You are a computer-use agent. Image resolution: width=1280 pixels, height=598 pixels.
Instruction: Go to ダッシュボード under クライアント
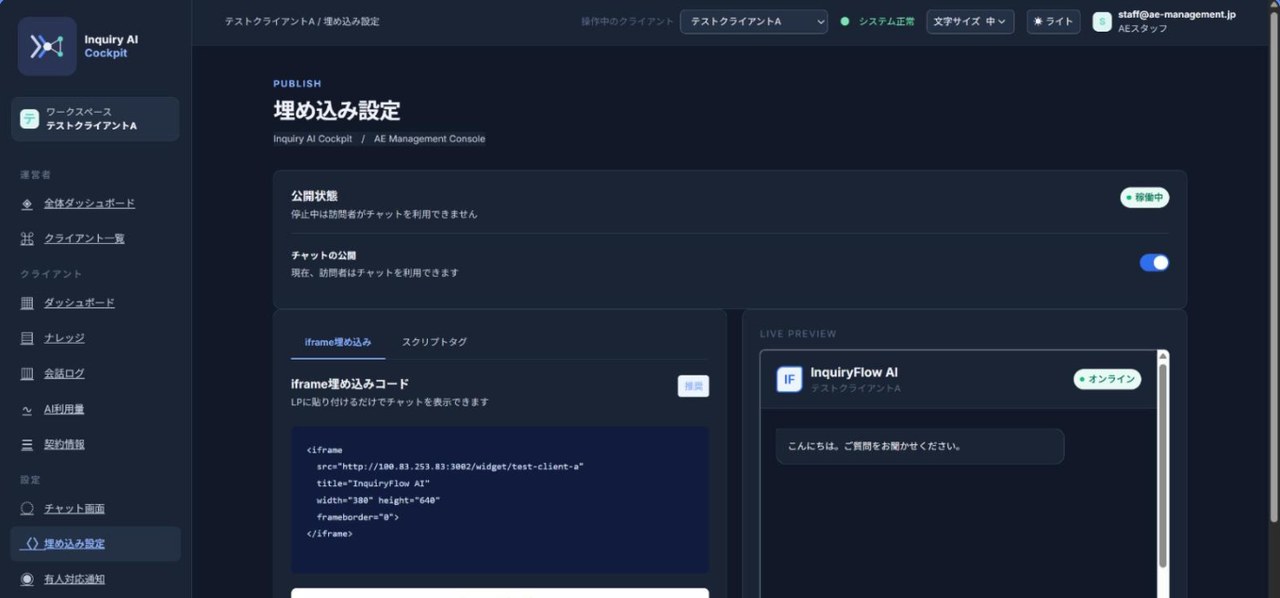[79, 303]
